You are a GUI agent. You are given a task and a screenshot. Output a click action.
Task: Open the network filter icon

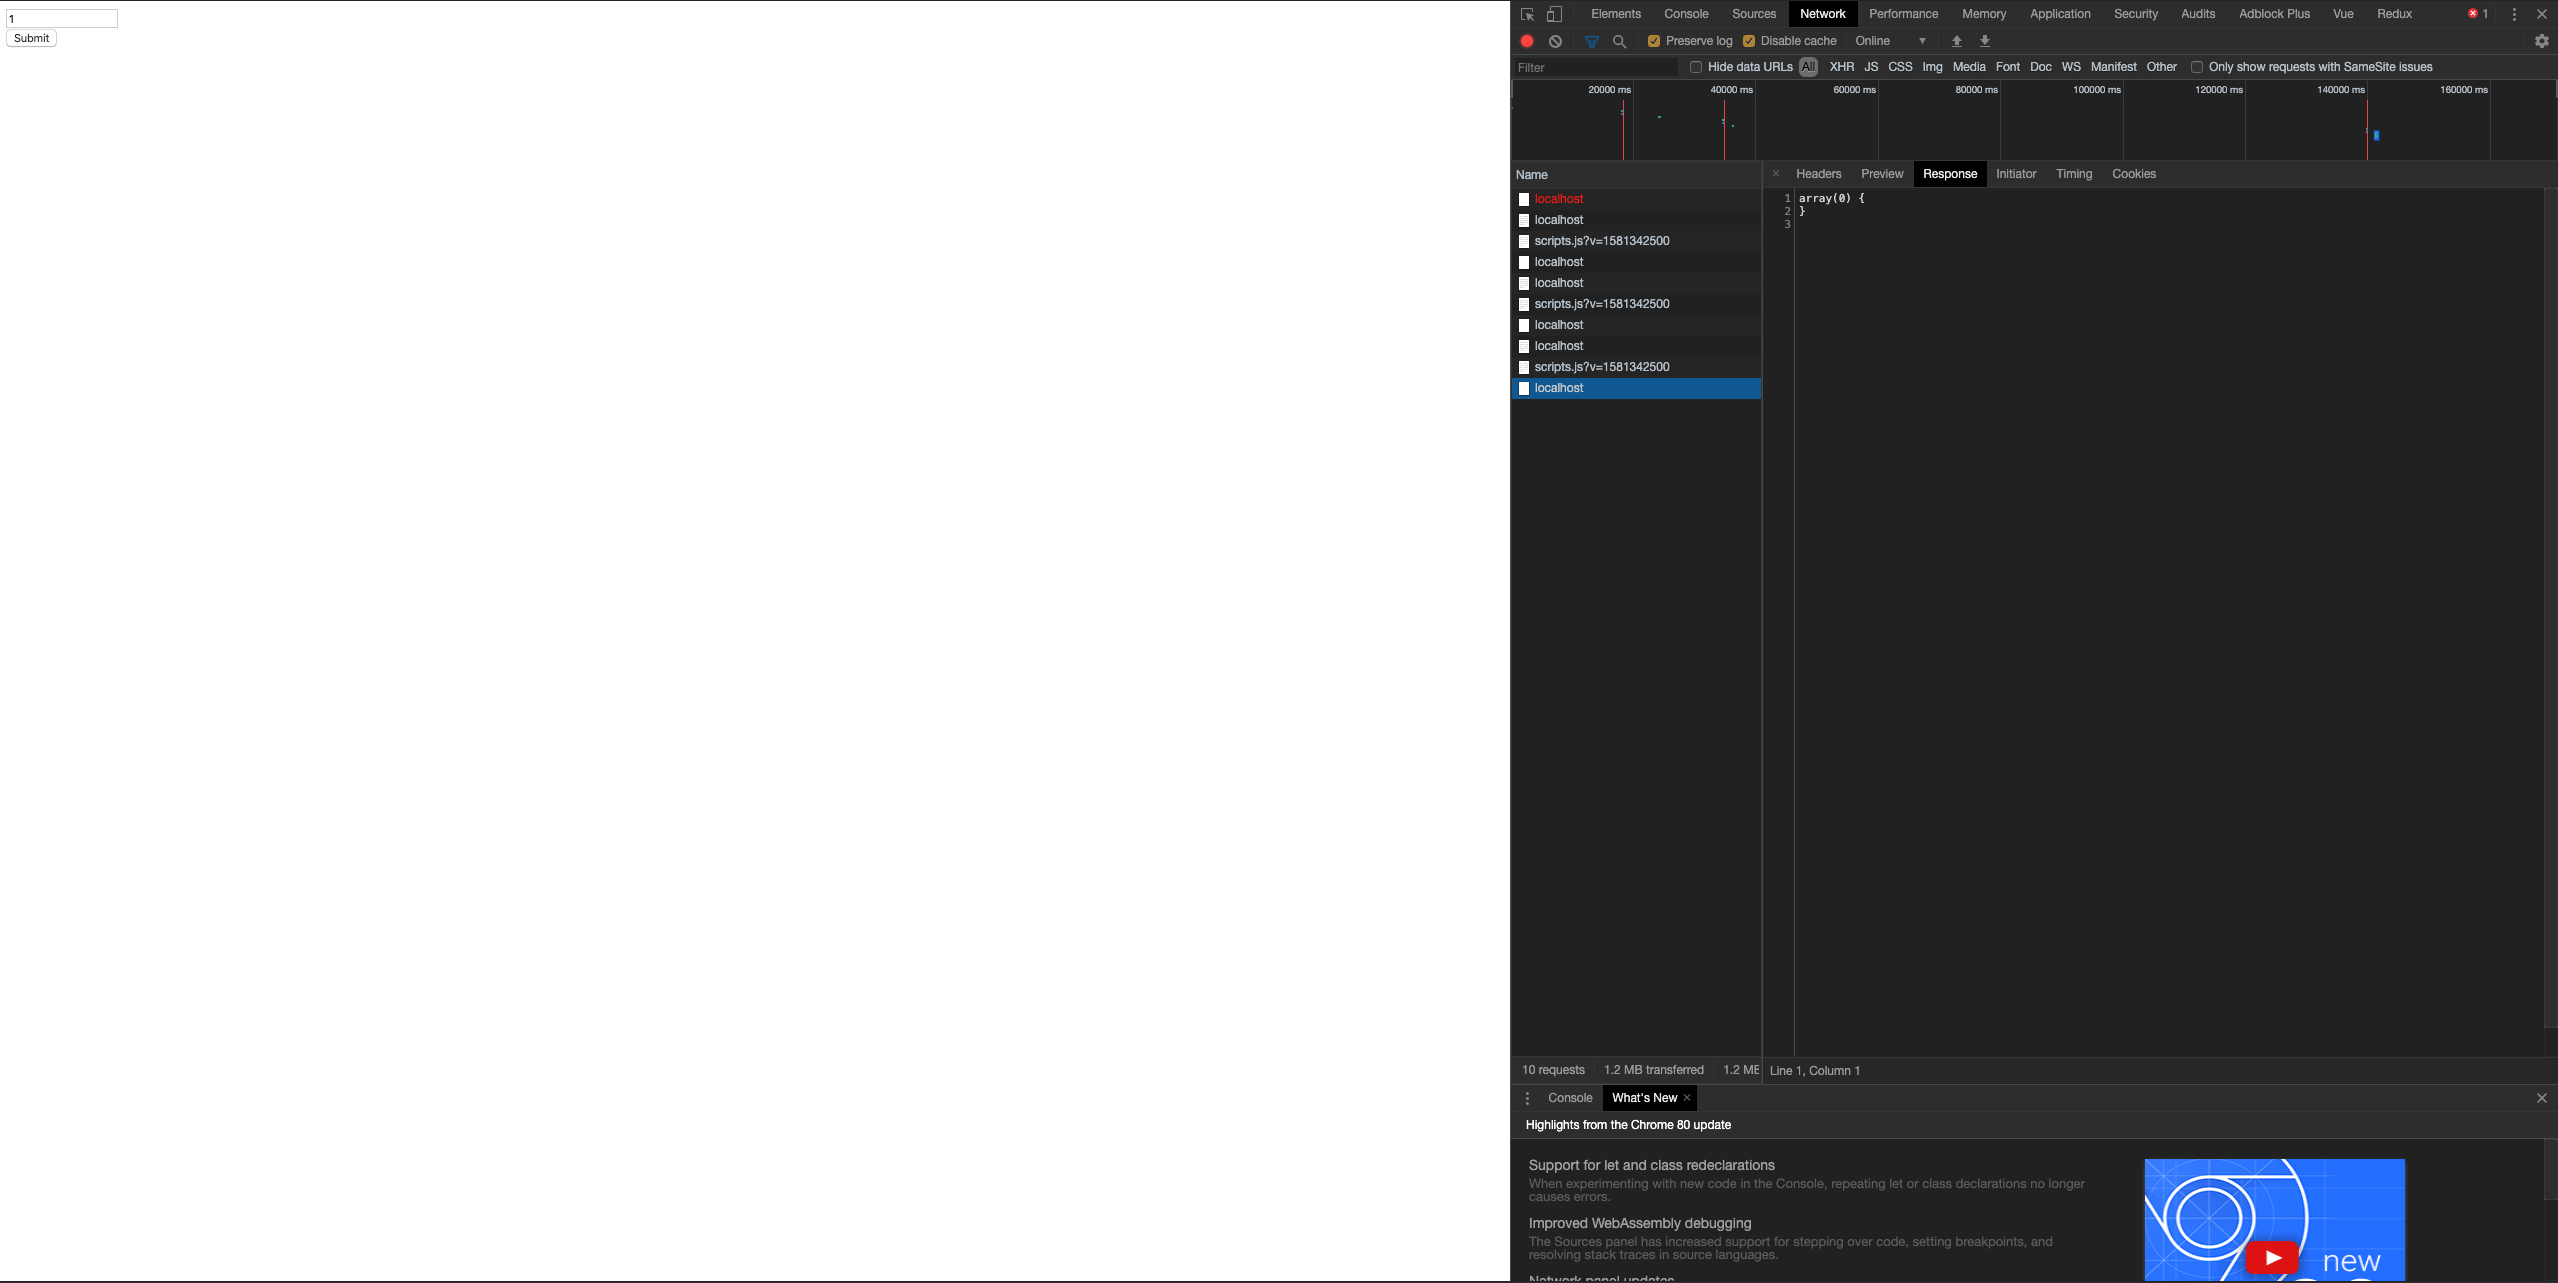tap(1591, 41)
